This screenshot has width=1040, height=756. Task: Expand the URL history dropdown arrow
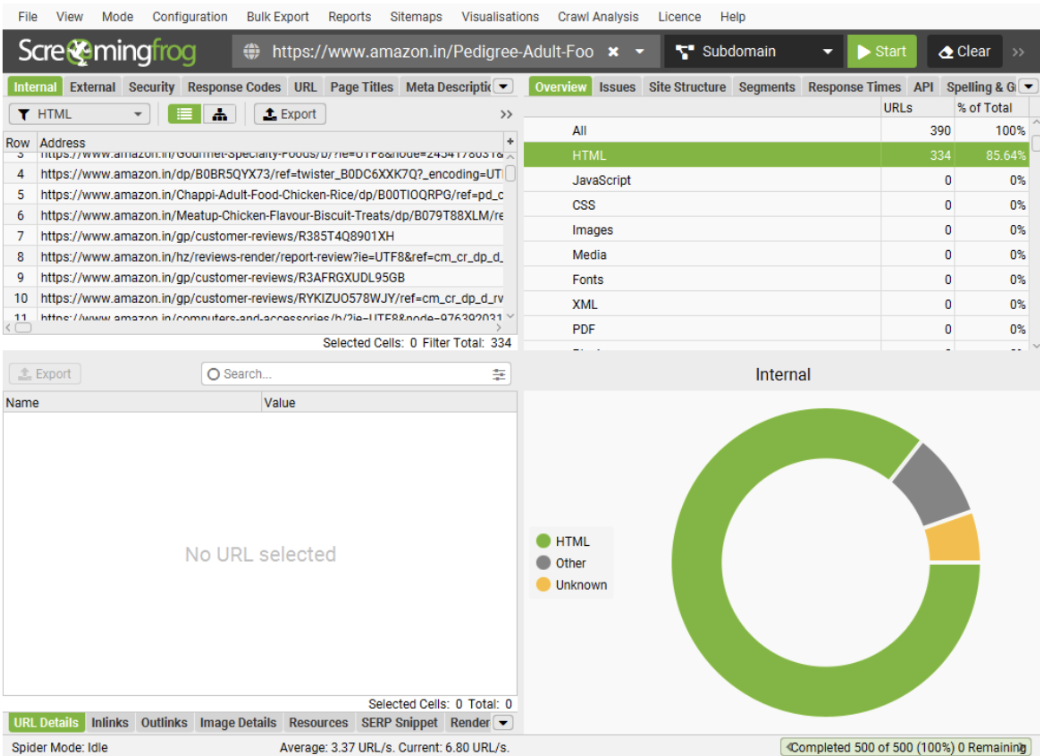click(x=639, y=51)
